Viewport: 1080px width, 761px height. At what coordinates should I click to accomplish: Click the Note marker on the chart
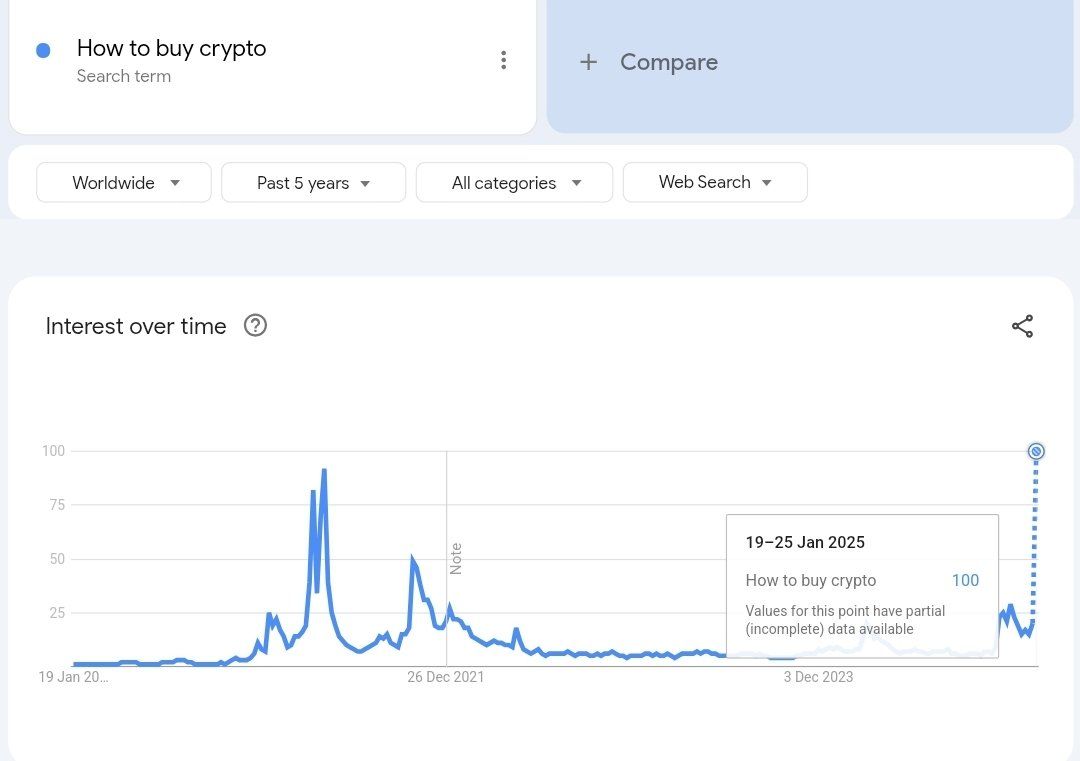coord(456,558)
